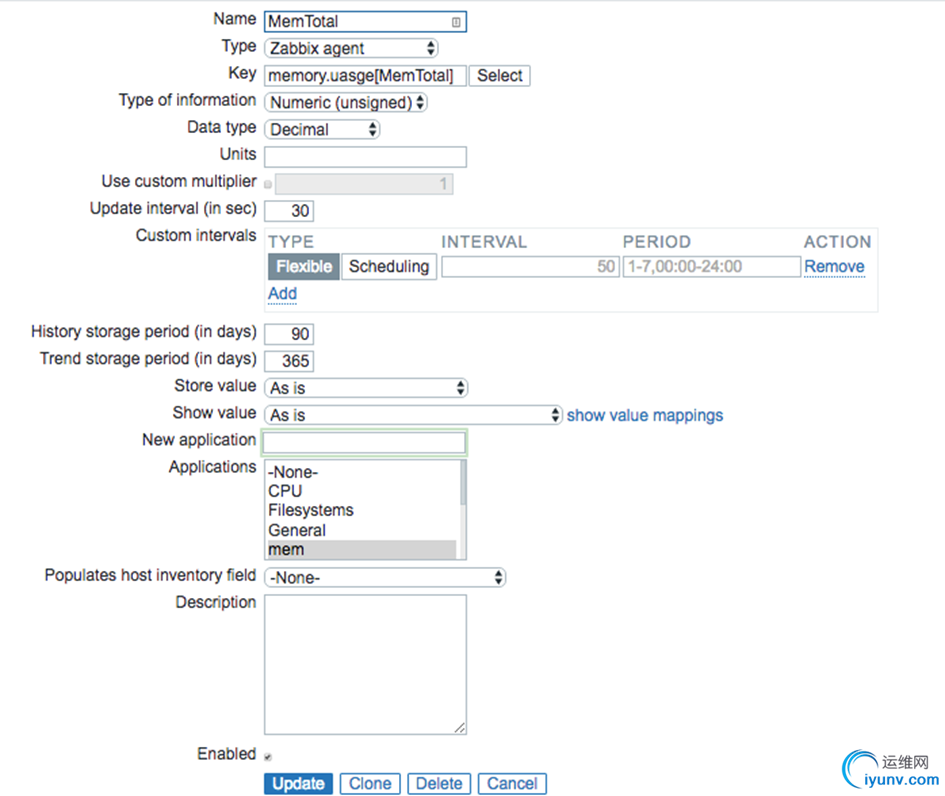This screenshot has width=945, height=796.
Task: Click the autofill icon in Name field
Action: coord(456,22)
